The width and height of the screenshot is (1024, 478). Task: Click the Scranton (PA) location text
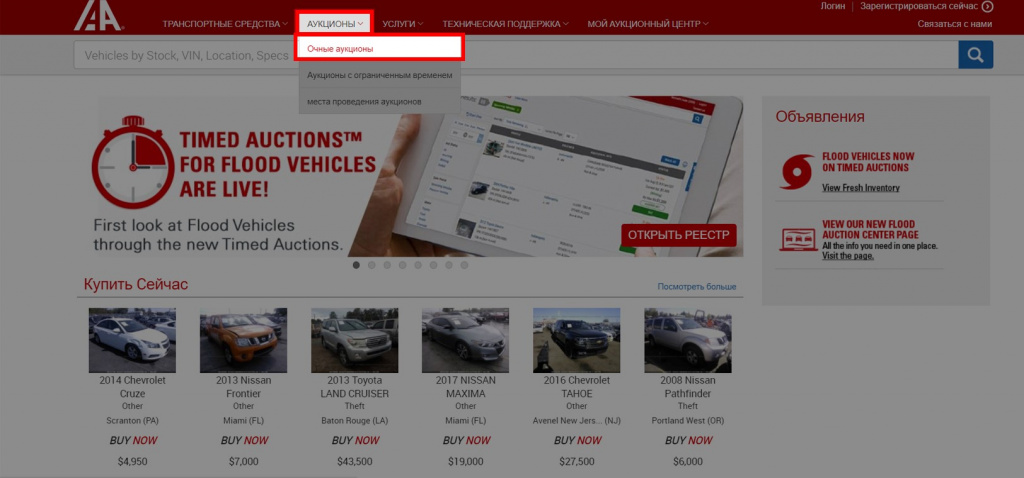pyautogui.click(x=133, y=421)
